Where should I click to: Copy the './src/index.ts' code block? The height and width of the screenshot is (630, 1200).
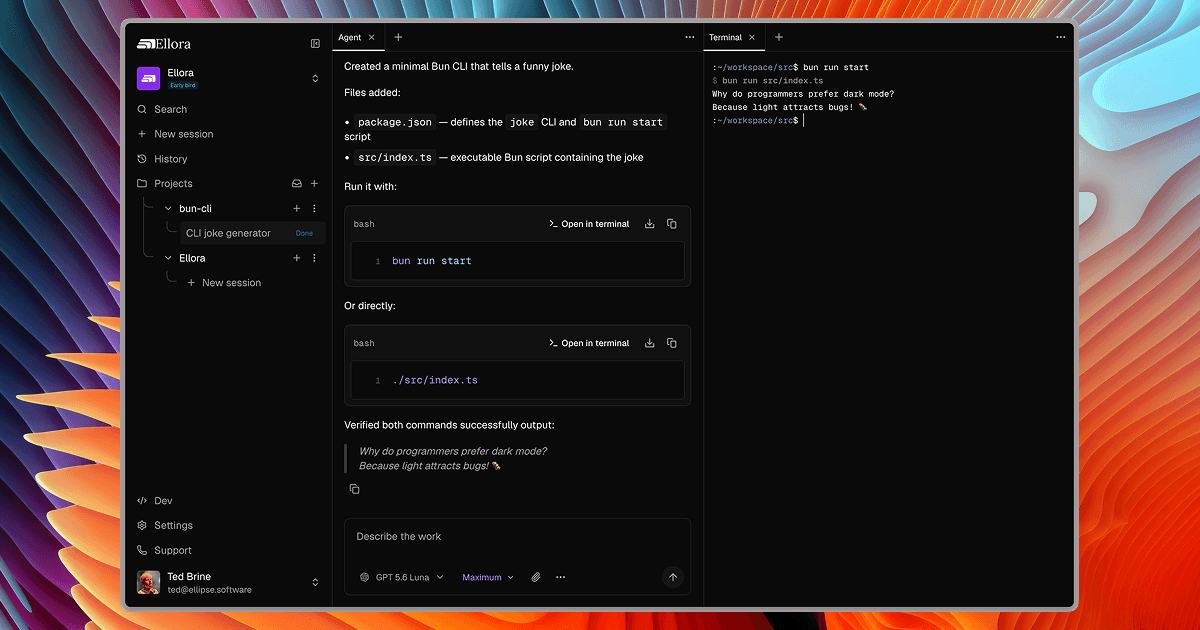pyautogui.click(x=672, y=343)
